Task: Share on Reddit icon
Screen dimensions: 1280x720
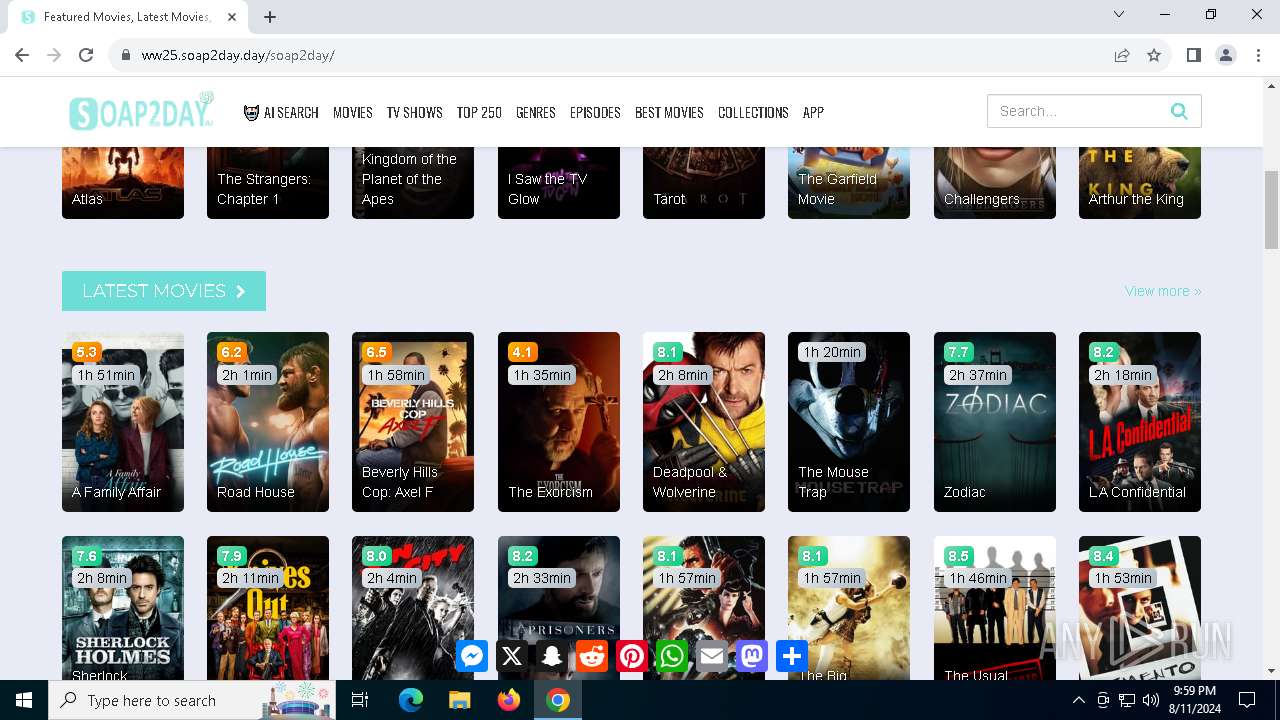Action: (592, 656)
